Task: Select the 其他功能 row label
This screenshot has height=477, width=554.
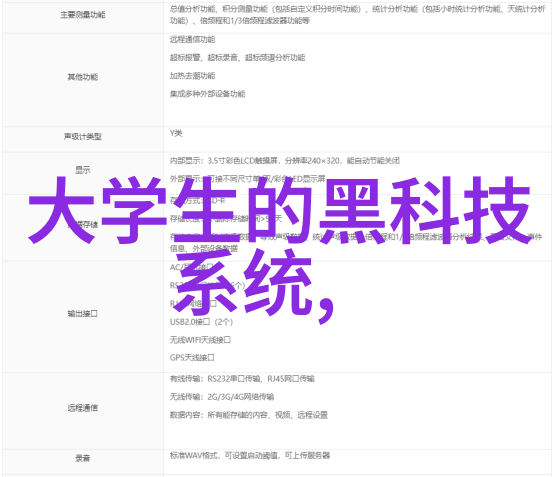Action: tap(83, 77)
